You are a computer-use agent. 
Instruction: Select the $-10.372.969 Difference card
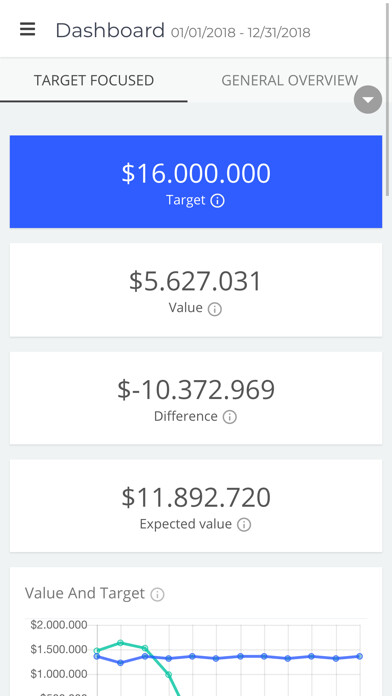pyautogui.click(x=196, y=398)
